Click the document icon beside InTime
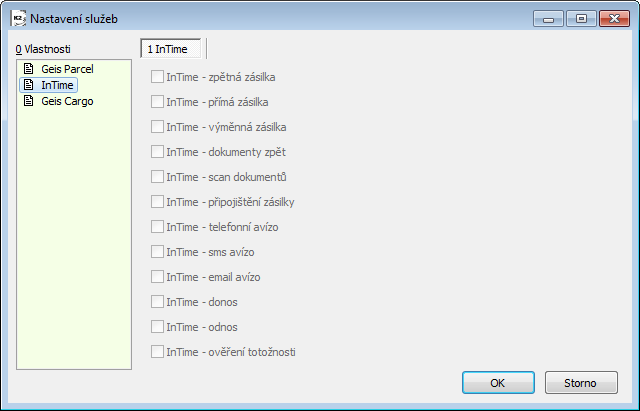This screenshot has height=411, width=640. [x=29, y=85]
